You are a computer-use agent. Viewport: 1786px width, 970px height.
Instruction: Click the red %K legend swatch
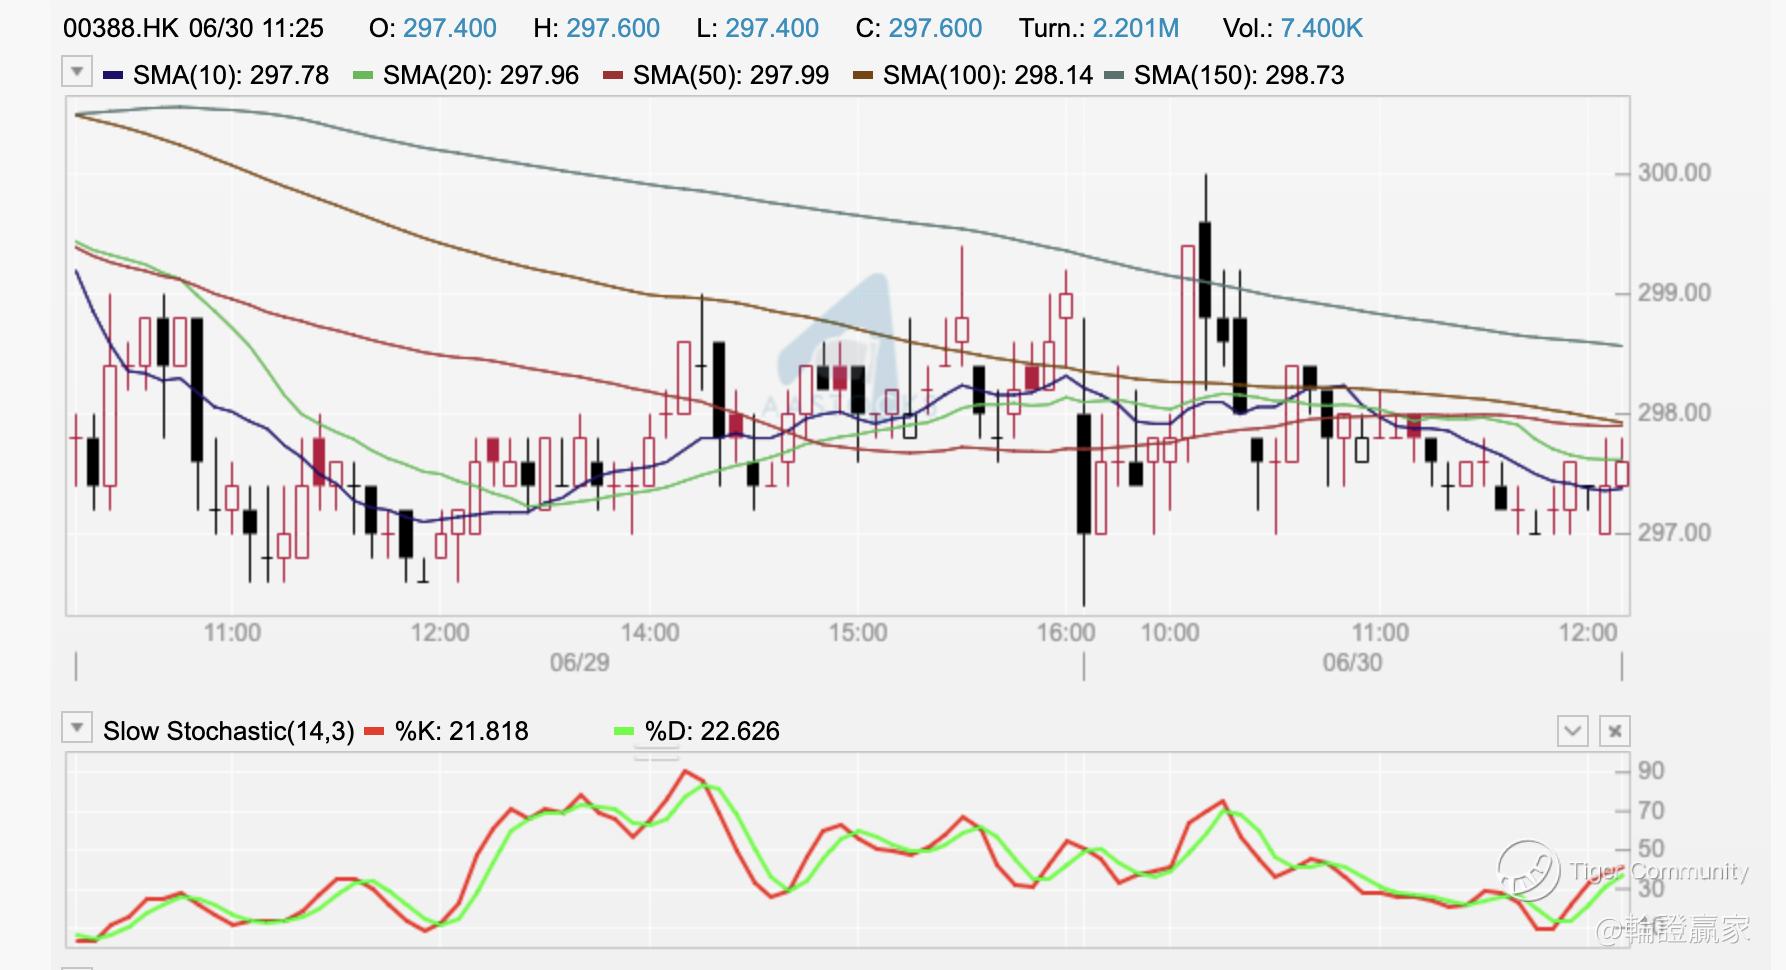375,731
